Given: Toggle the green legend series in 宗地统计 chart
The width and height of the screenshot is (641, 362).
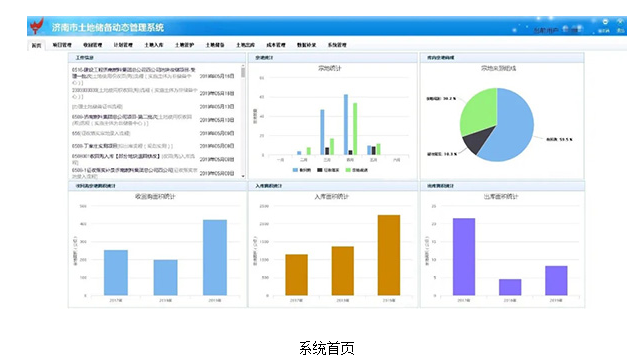Looking at the screenshot, I should [x=356, y=170].
